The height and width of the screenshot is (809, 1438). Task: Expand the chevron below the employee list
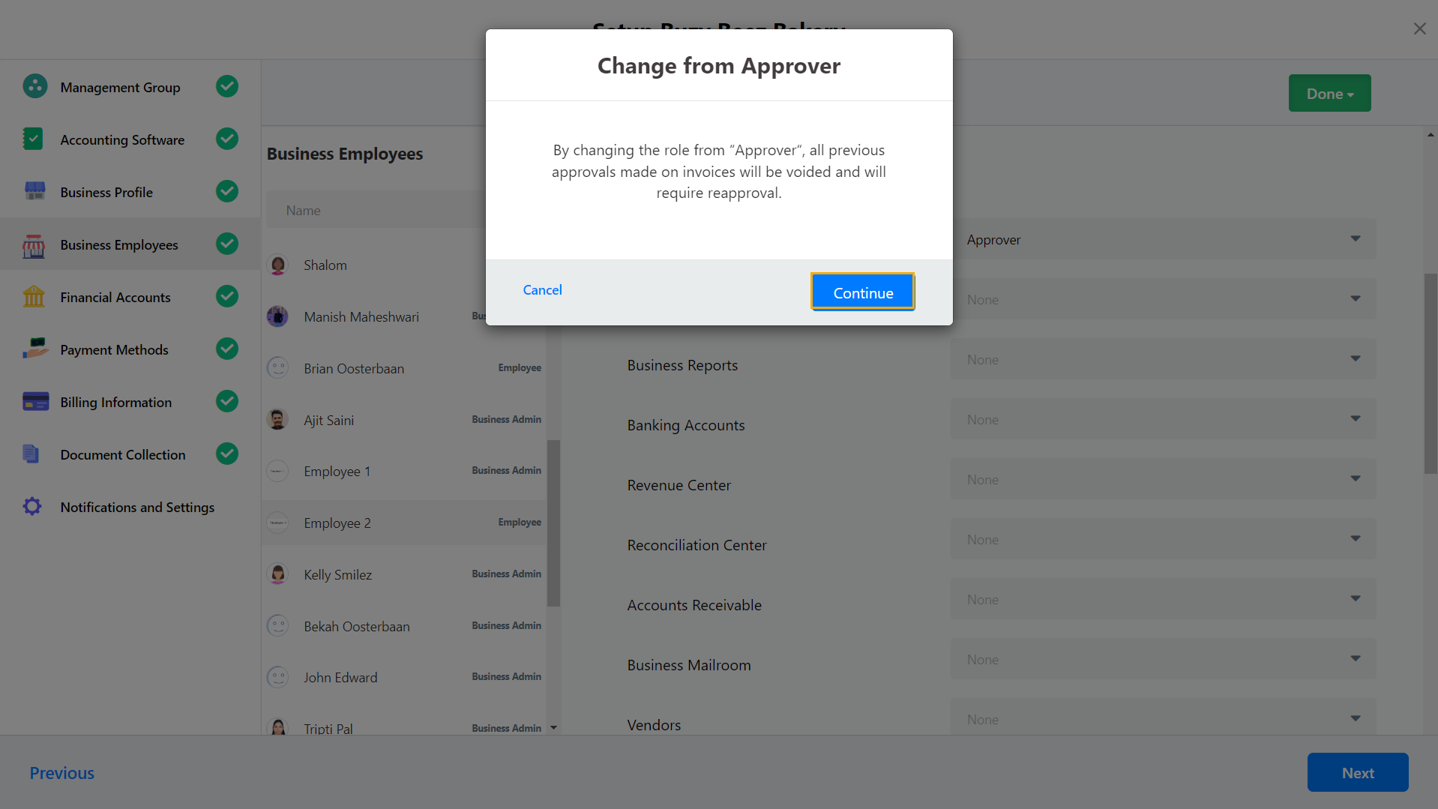point(553,727)
